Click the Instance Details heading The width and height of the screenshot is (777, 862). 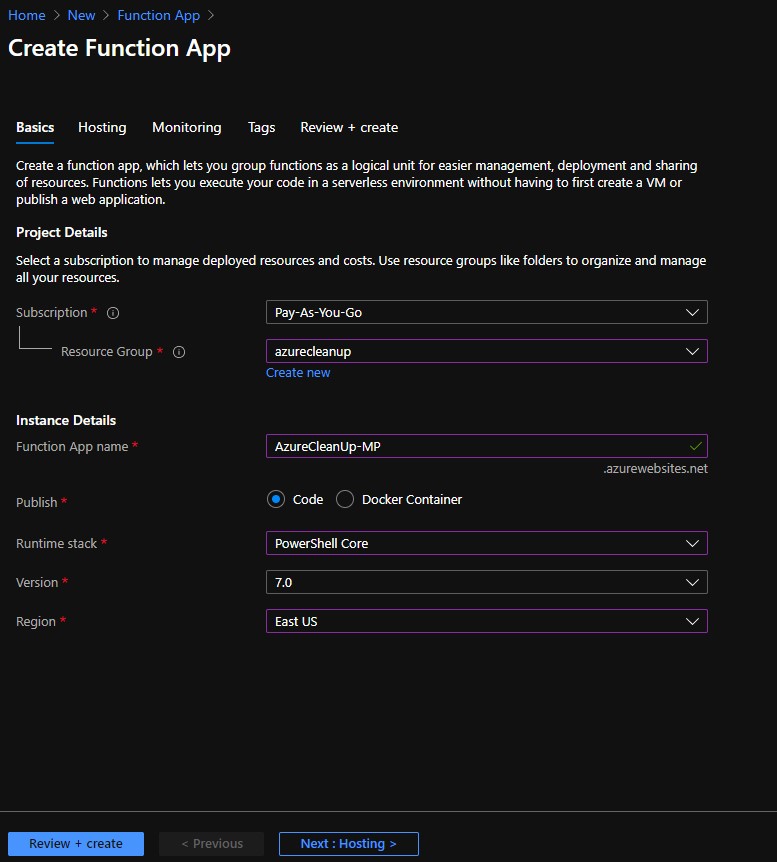click(x=66, y=421)
